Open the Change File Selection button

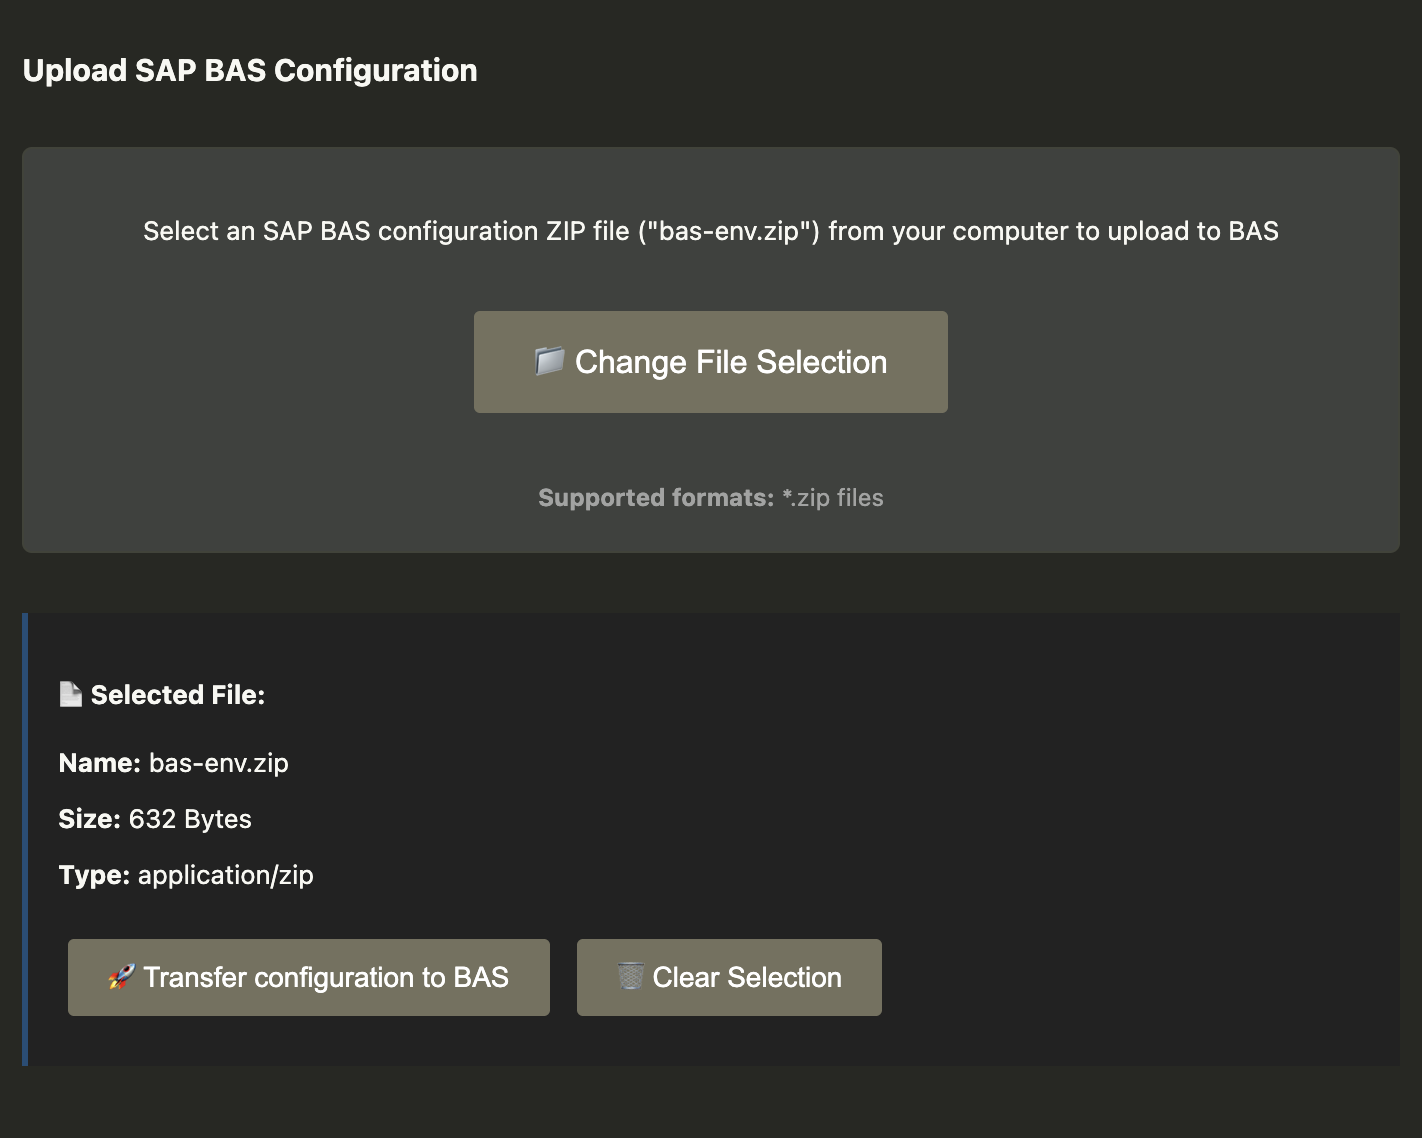coord(710,362)
